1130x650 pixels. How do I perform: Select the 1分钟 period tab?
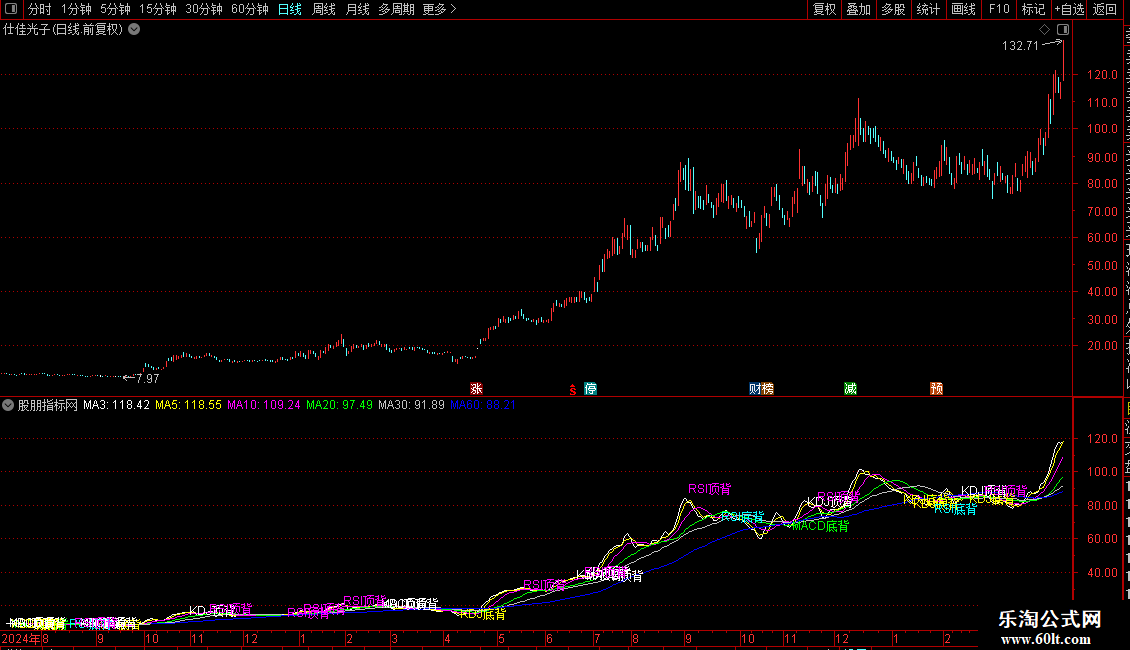click(76, 9)
